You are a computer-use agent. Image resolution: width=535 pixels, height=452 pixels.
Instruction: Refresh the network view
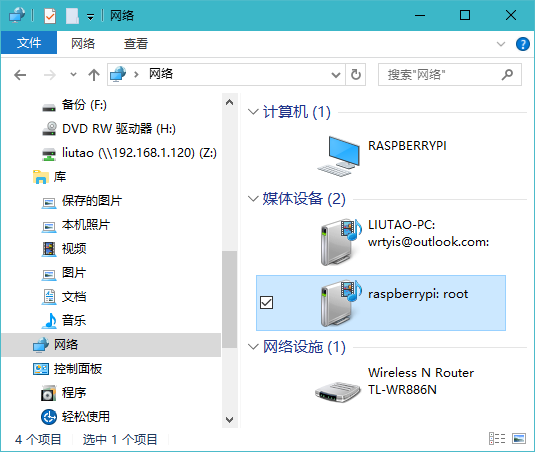tap(356, 74)
